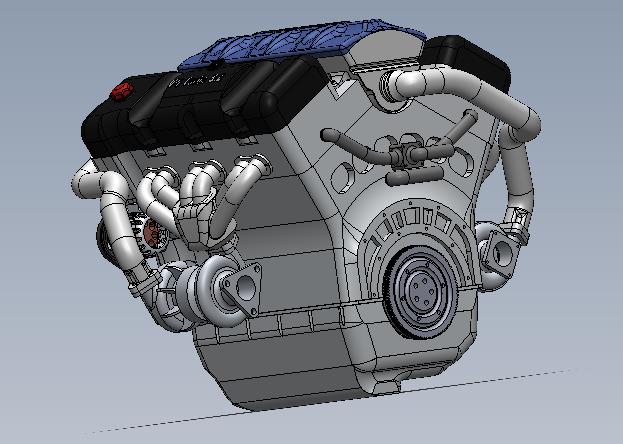Select the red oil filler cap
The image size is (623, 444).
(122, 91)
